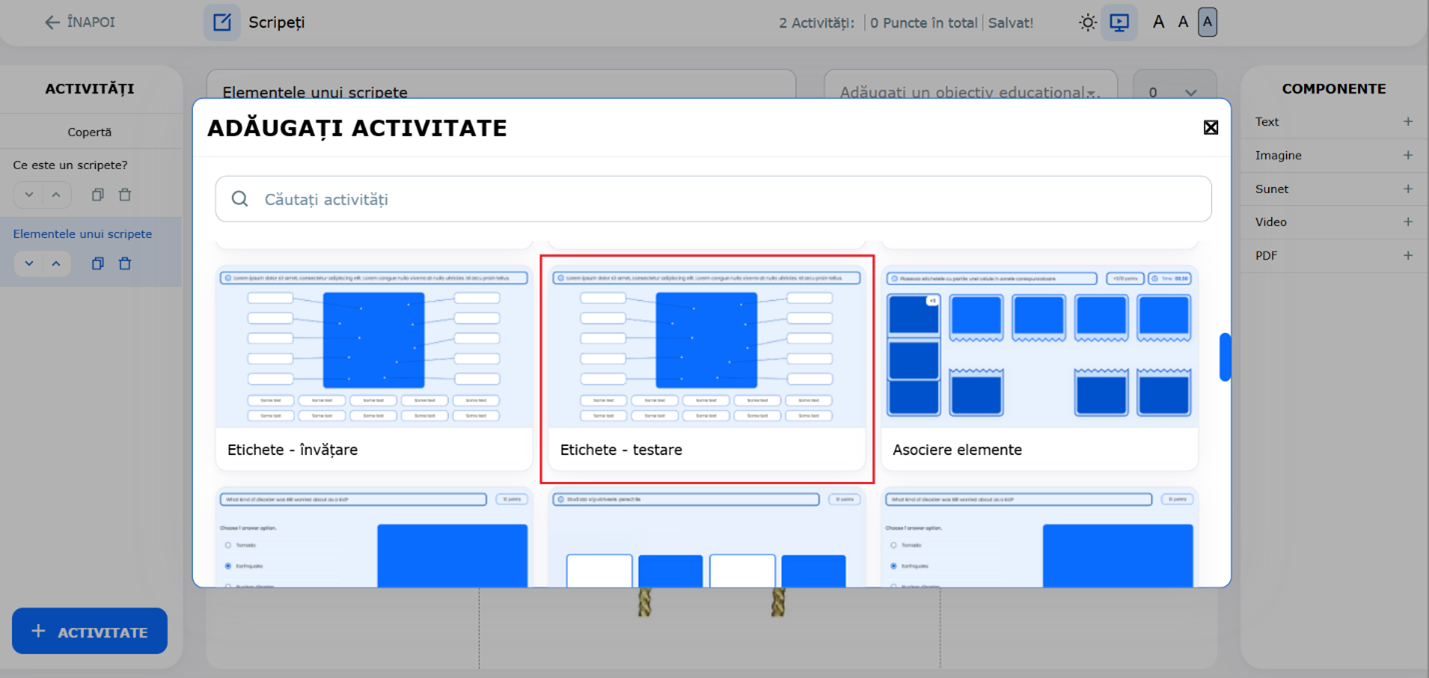The height and width of the screenshot is (678, 1429).
Task: Add a PDF component with plus icon
Action: pyautogui.click(x=1408, y=256)
